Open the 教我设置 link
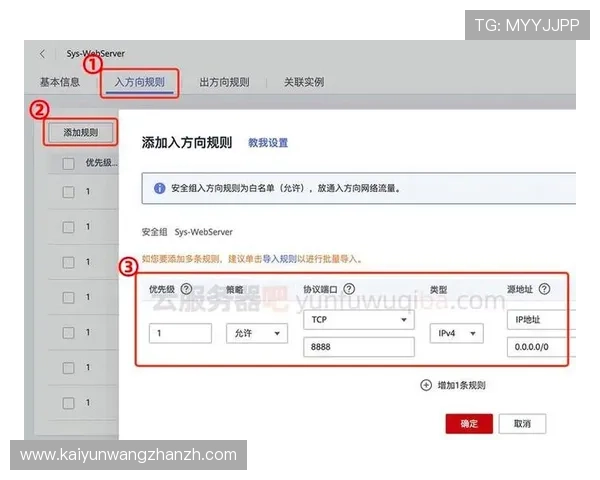Viewport: 600px width, 480px height. coord(268,143)
